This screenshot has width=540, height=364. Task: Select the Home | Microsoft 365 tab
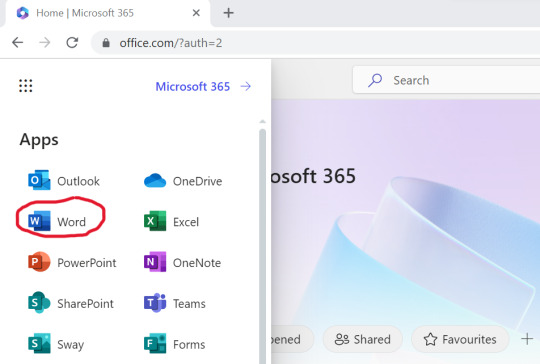click(107, 13)
